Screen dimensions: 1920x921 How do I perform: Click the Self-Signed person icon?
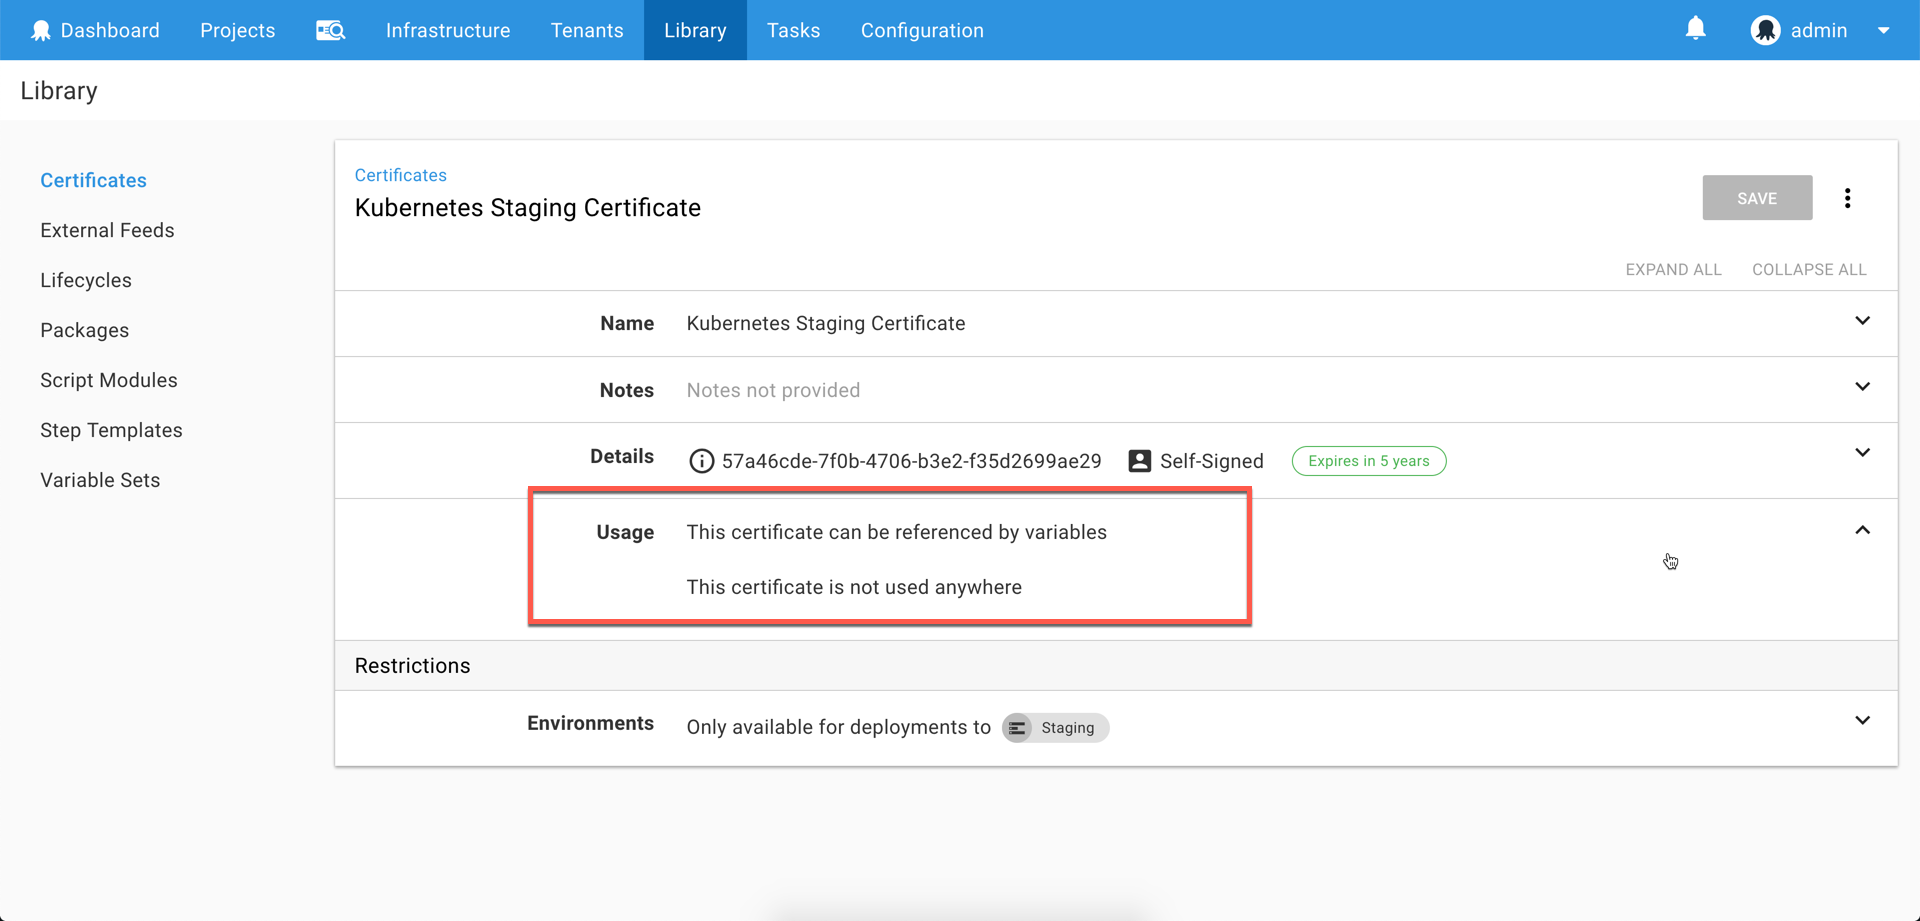pos(1139,461)
